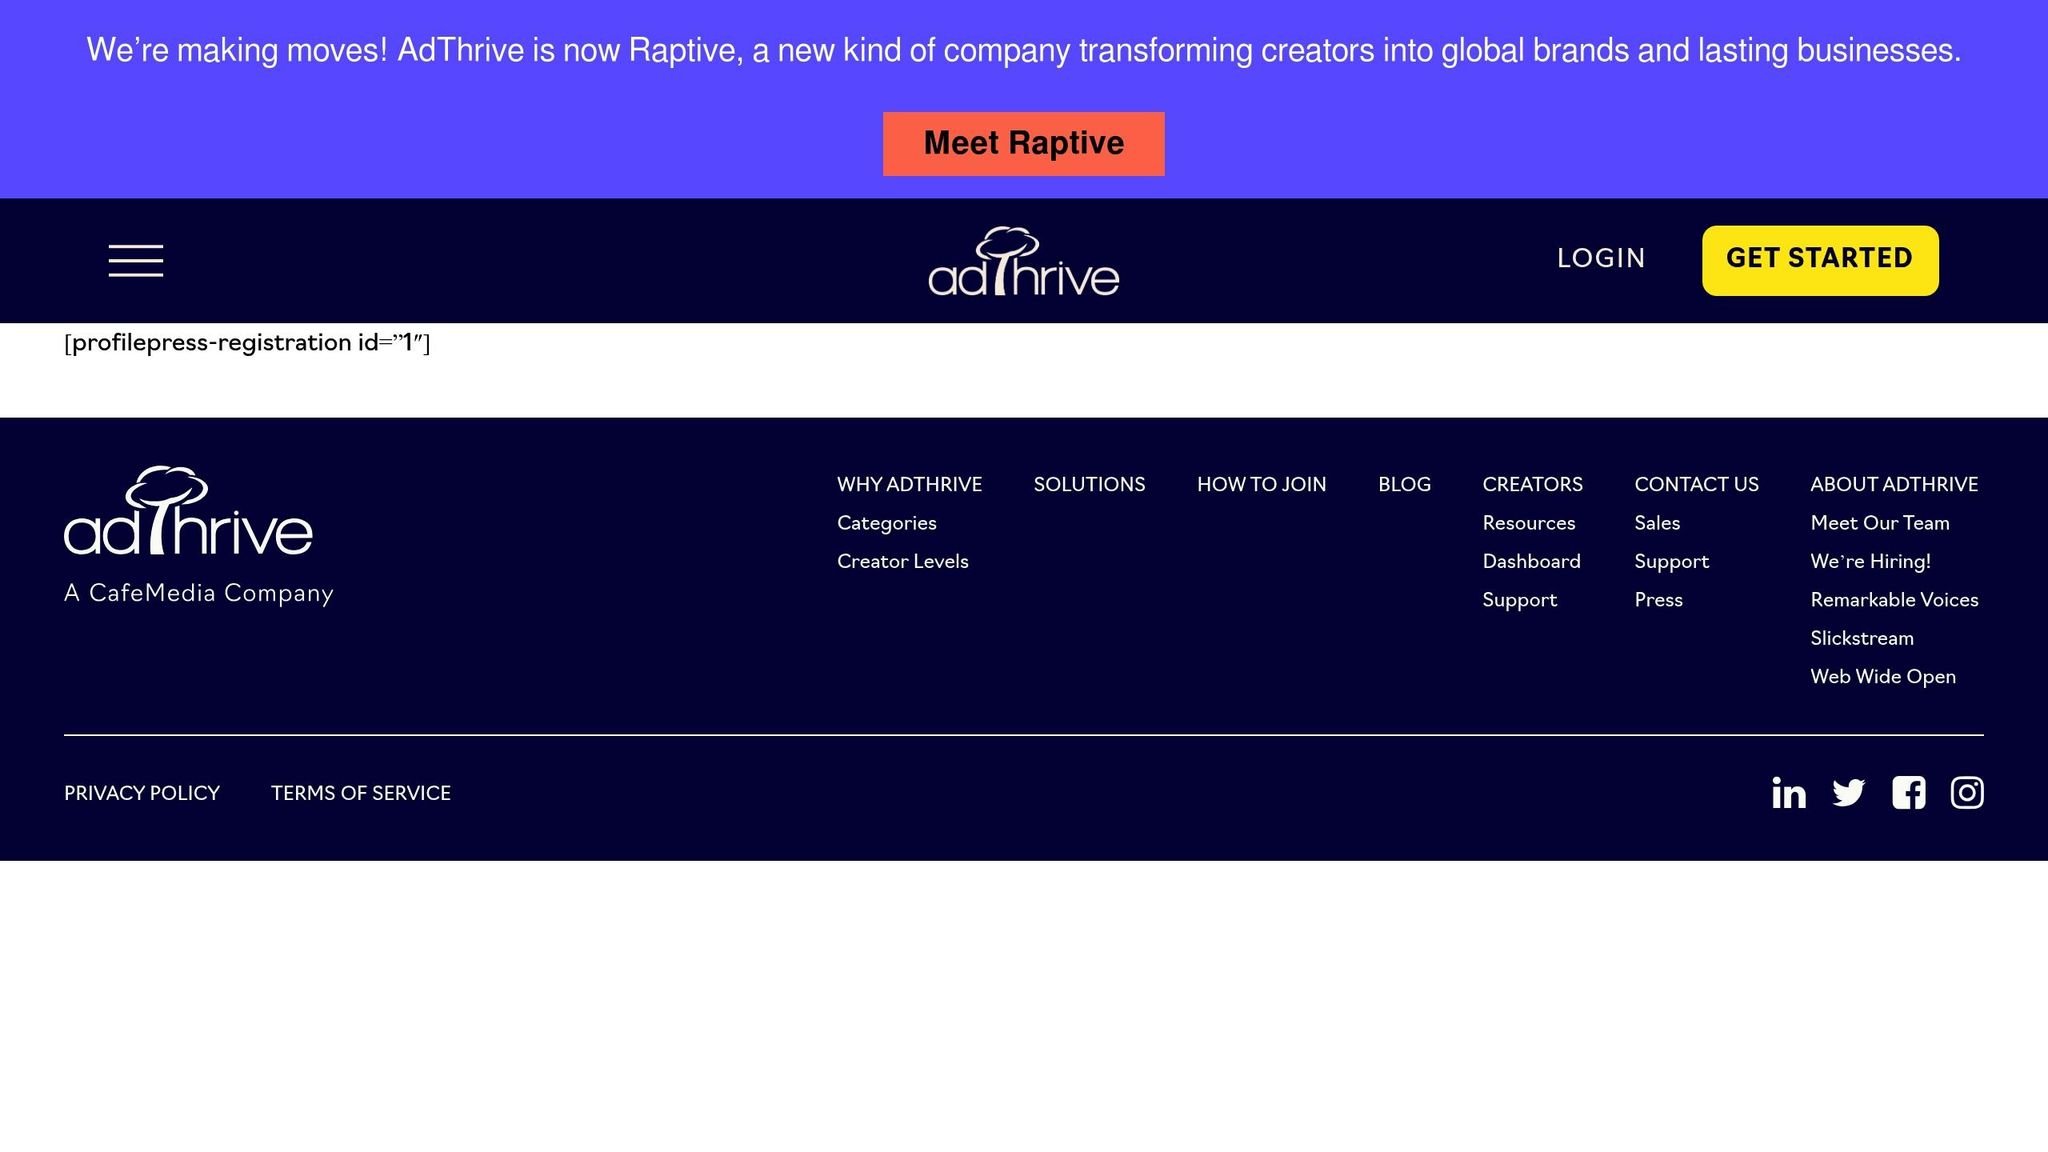Image resolution: width=2048 pixels, height=1152 pixels.
Task: Click the AdThrive logo in header
Action: click(1023, 261)
